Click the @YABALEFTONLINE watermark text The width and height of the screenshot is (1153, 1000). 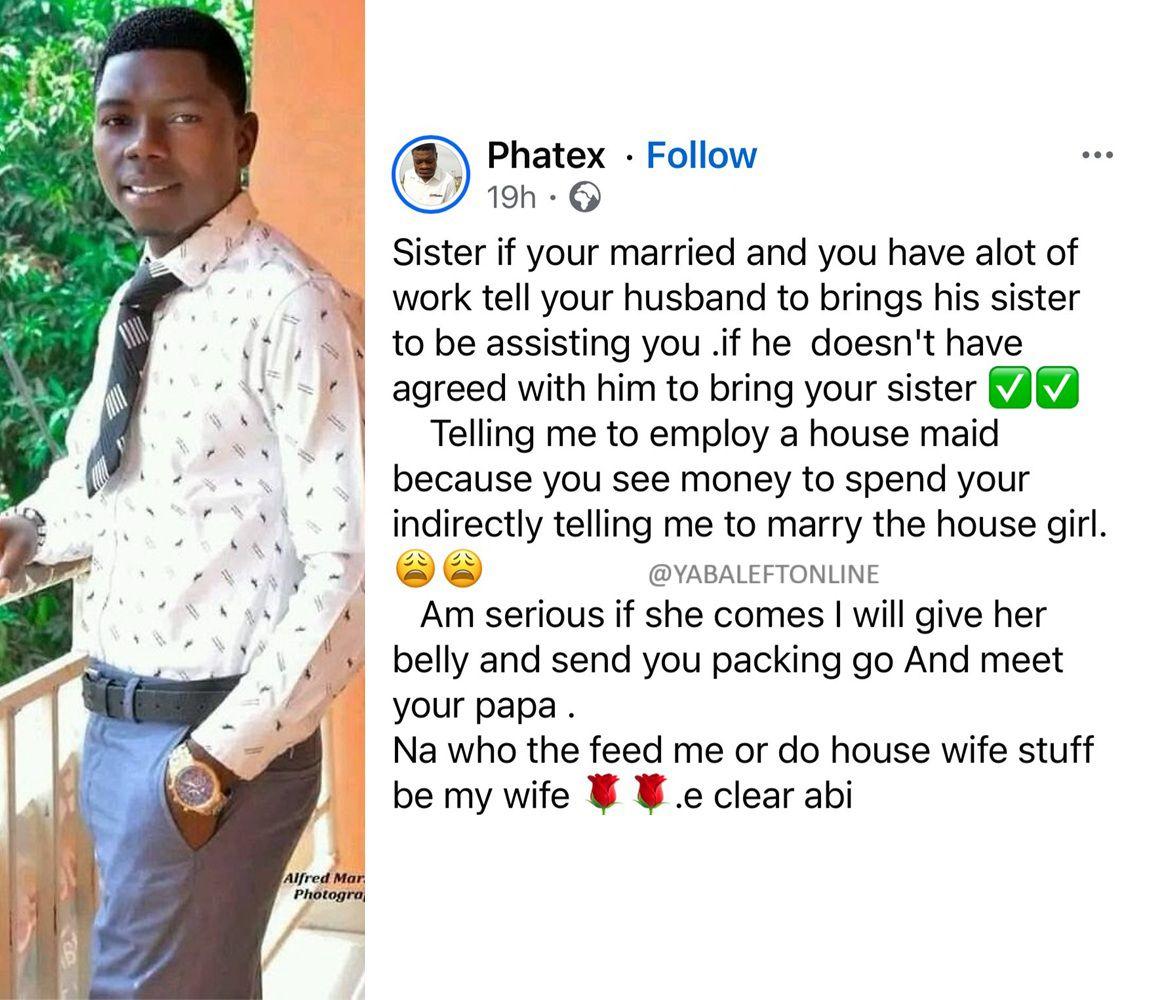pyautogui.click(x=763, y=574)
